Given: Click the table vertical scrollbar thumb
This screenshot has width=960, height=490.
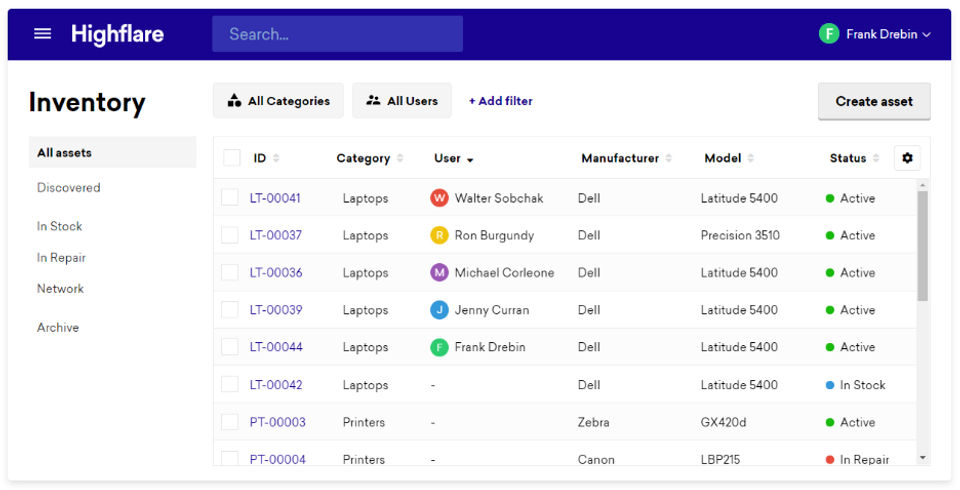Looking at the screenshot, I should pos(922,245).
